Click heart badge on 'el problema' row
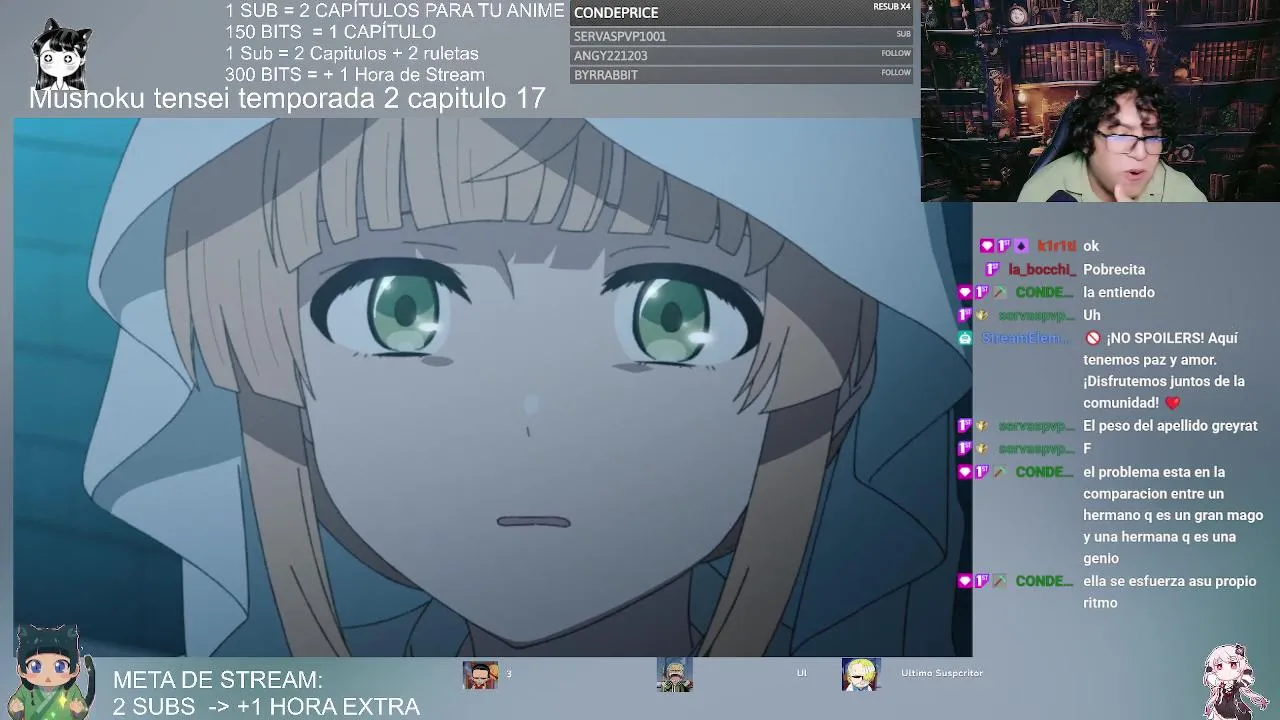 point(965,472)
